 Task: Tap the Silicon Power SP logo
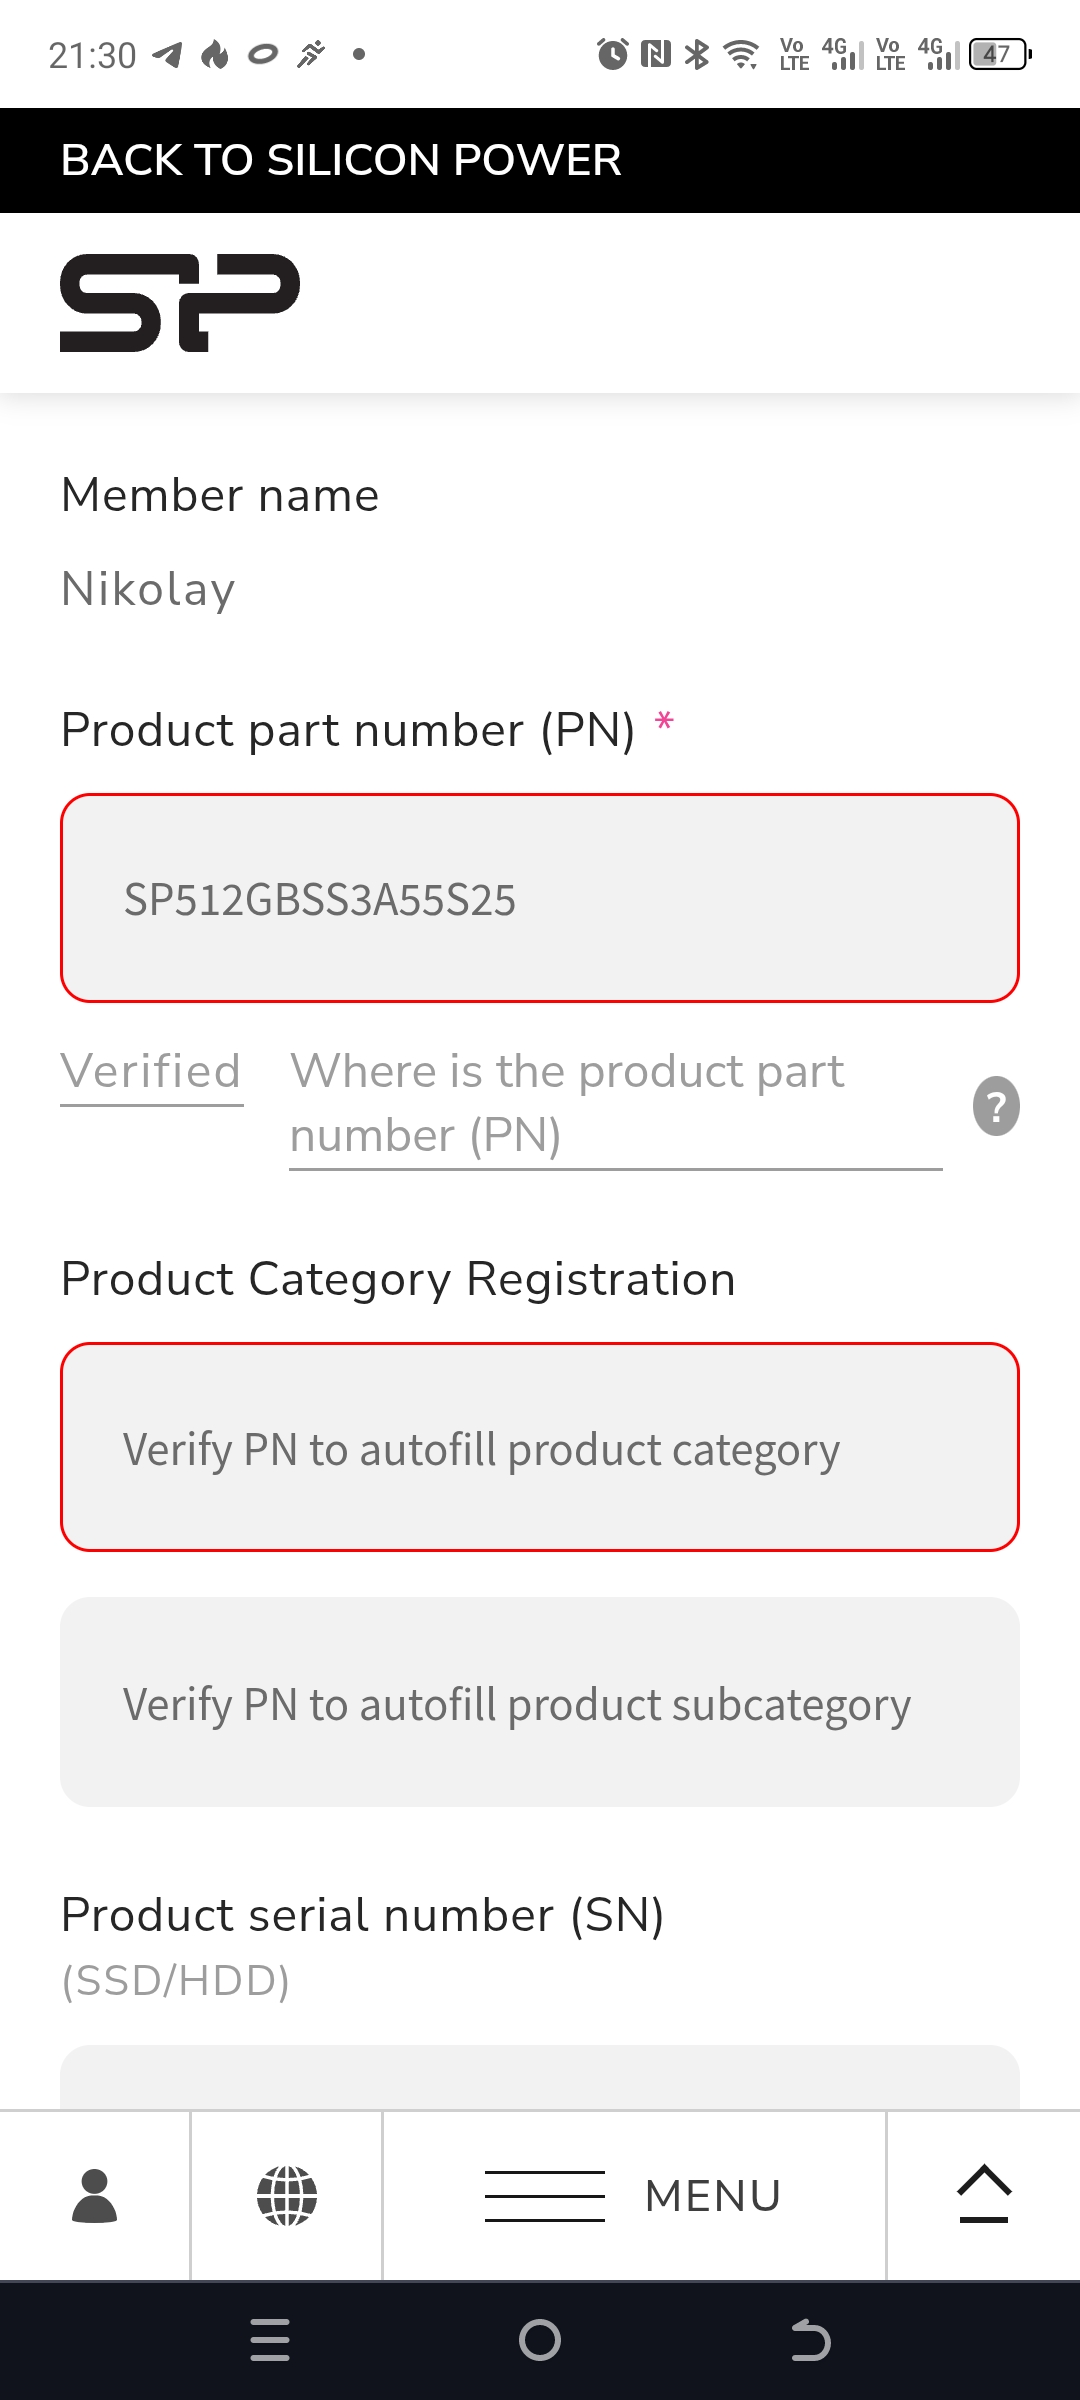tap(180, 303)
